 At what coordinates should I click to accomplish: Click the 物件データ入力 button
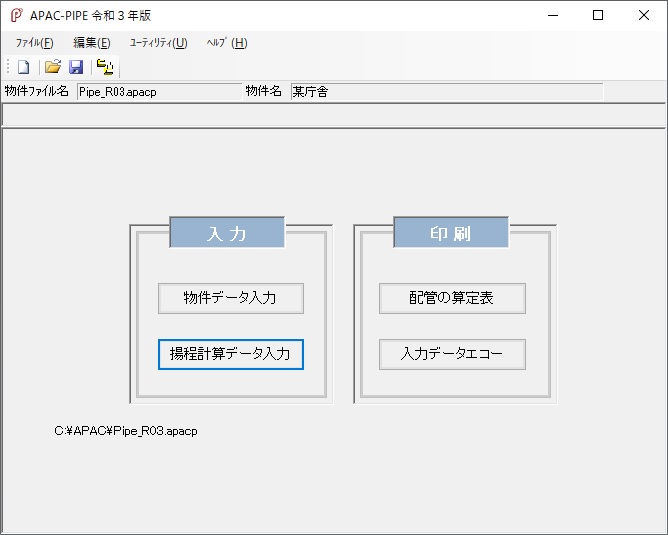pos(230,298)
